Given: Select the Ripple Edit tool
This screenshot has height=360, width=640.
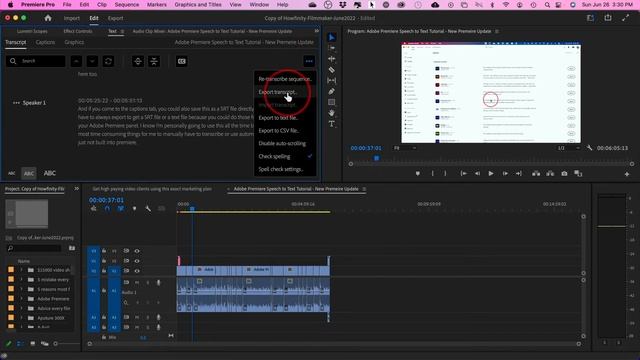Looking at the screenshot, I should pyautogui.click(x=332, y=59).
